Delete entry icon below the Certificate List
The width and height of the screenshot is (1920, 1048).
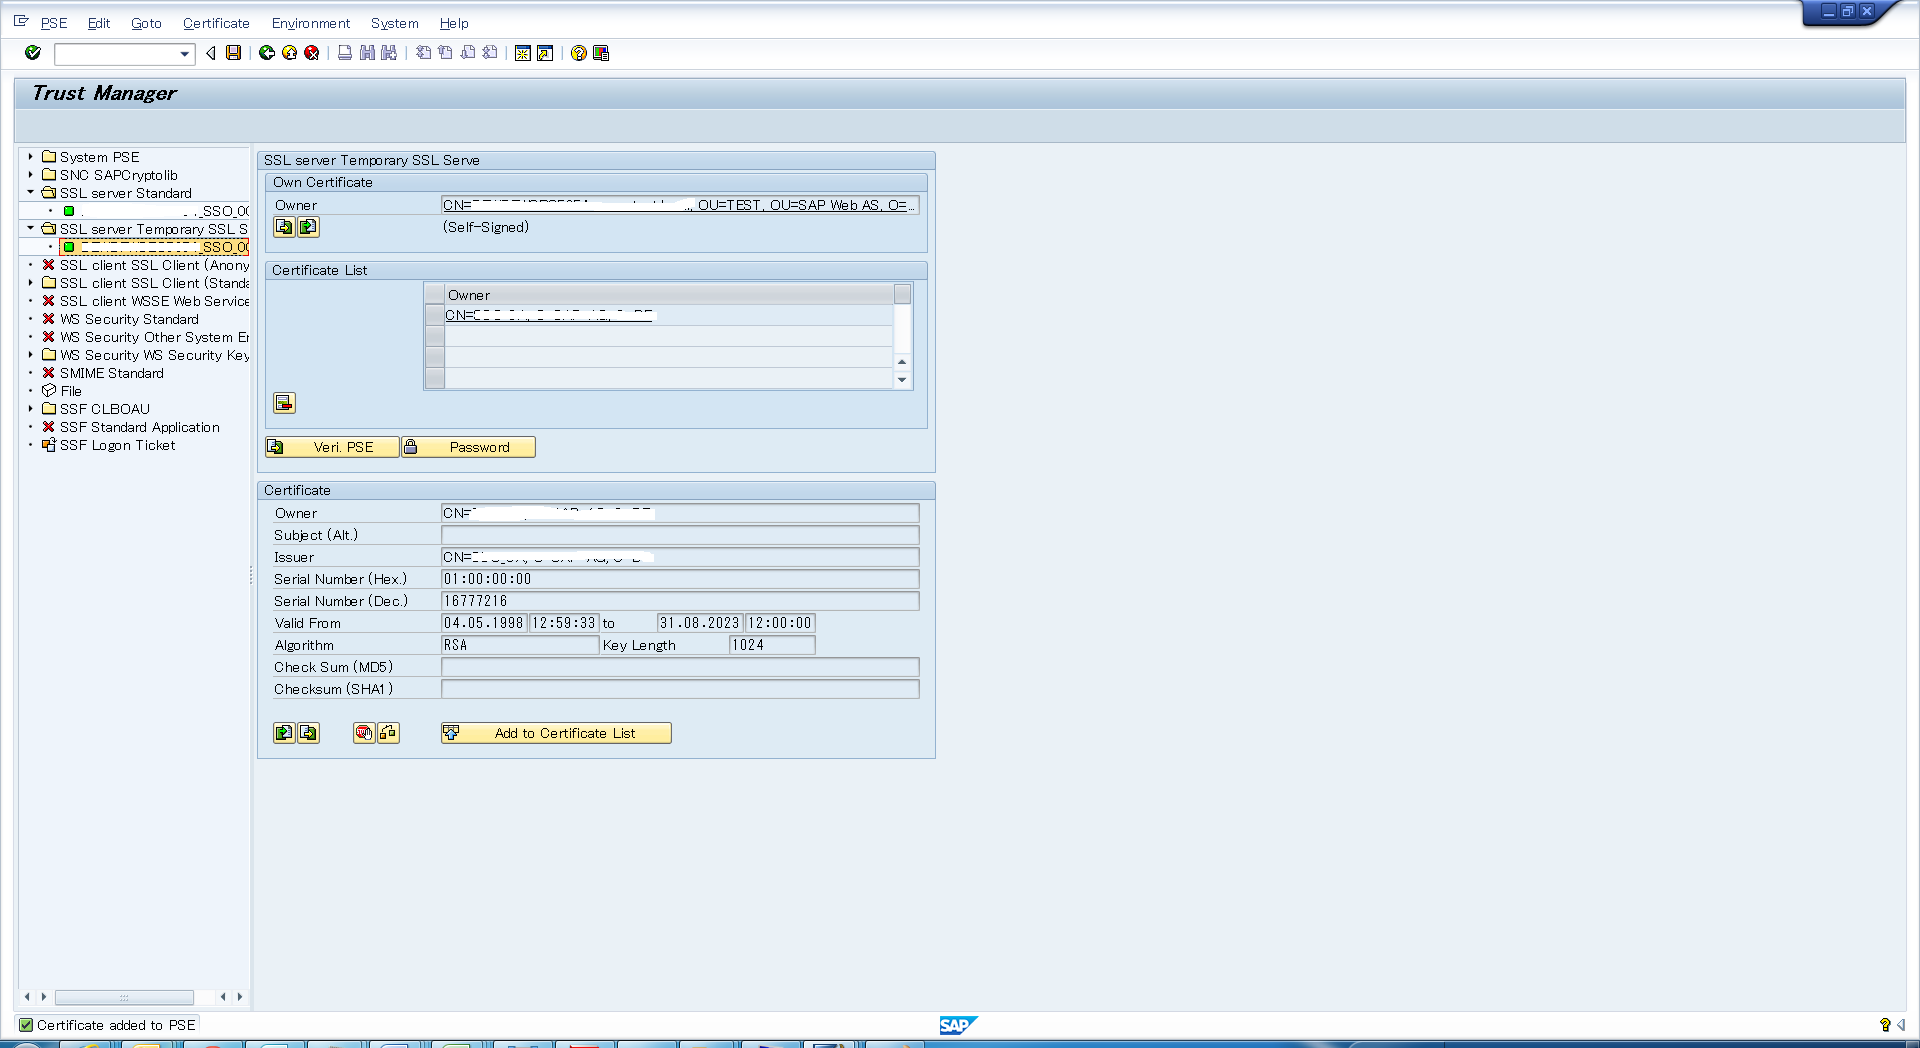tap(284, 403)
